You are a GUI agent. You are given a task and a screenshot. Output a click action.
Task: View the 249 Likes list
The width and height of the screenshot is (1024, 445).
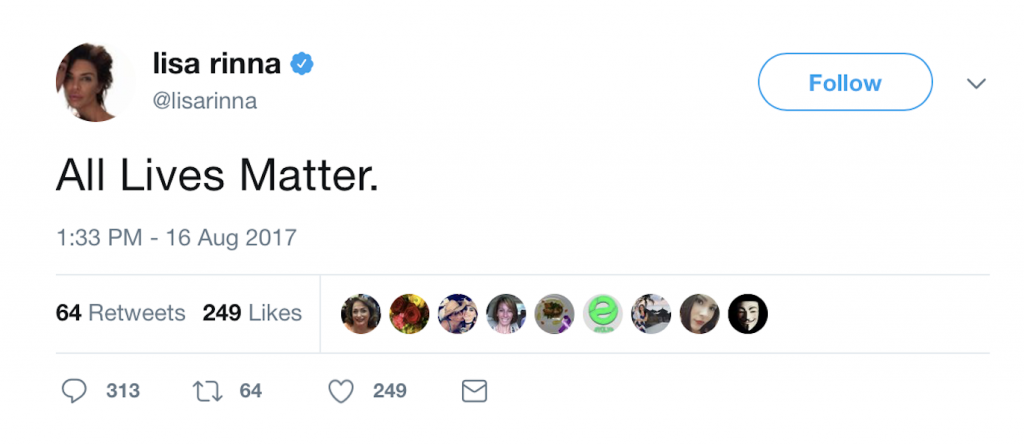[252, 313]
